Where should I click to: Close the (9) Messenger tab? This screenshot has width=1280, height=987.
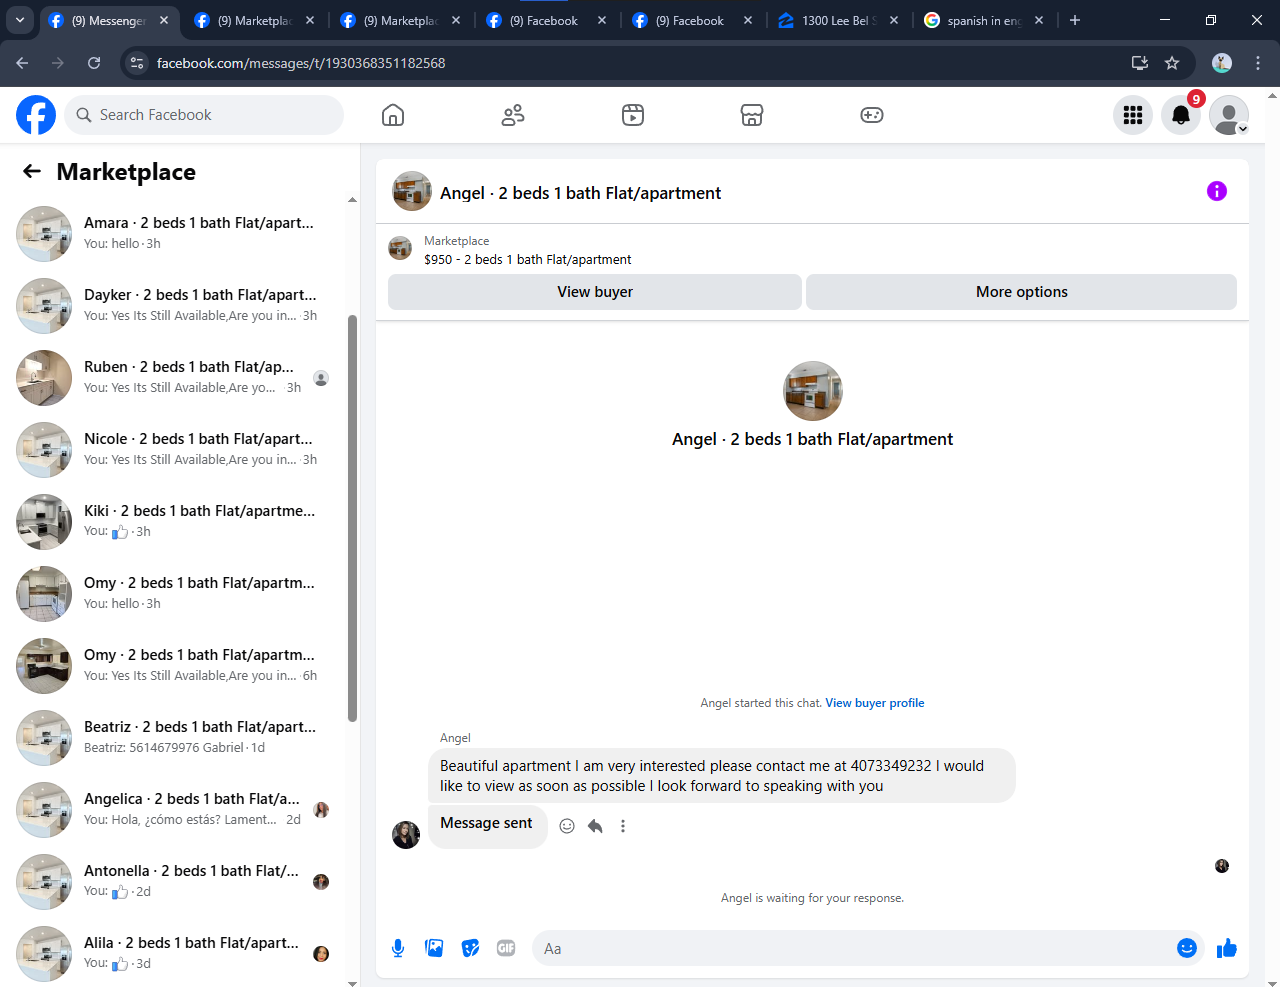[164, 20]
